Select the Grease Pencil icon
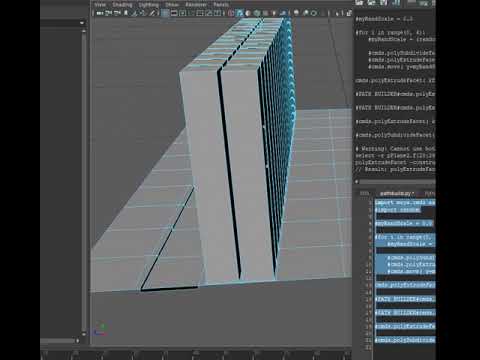480x360 pixels. [x=152, y=13]
